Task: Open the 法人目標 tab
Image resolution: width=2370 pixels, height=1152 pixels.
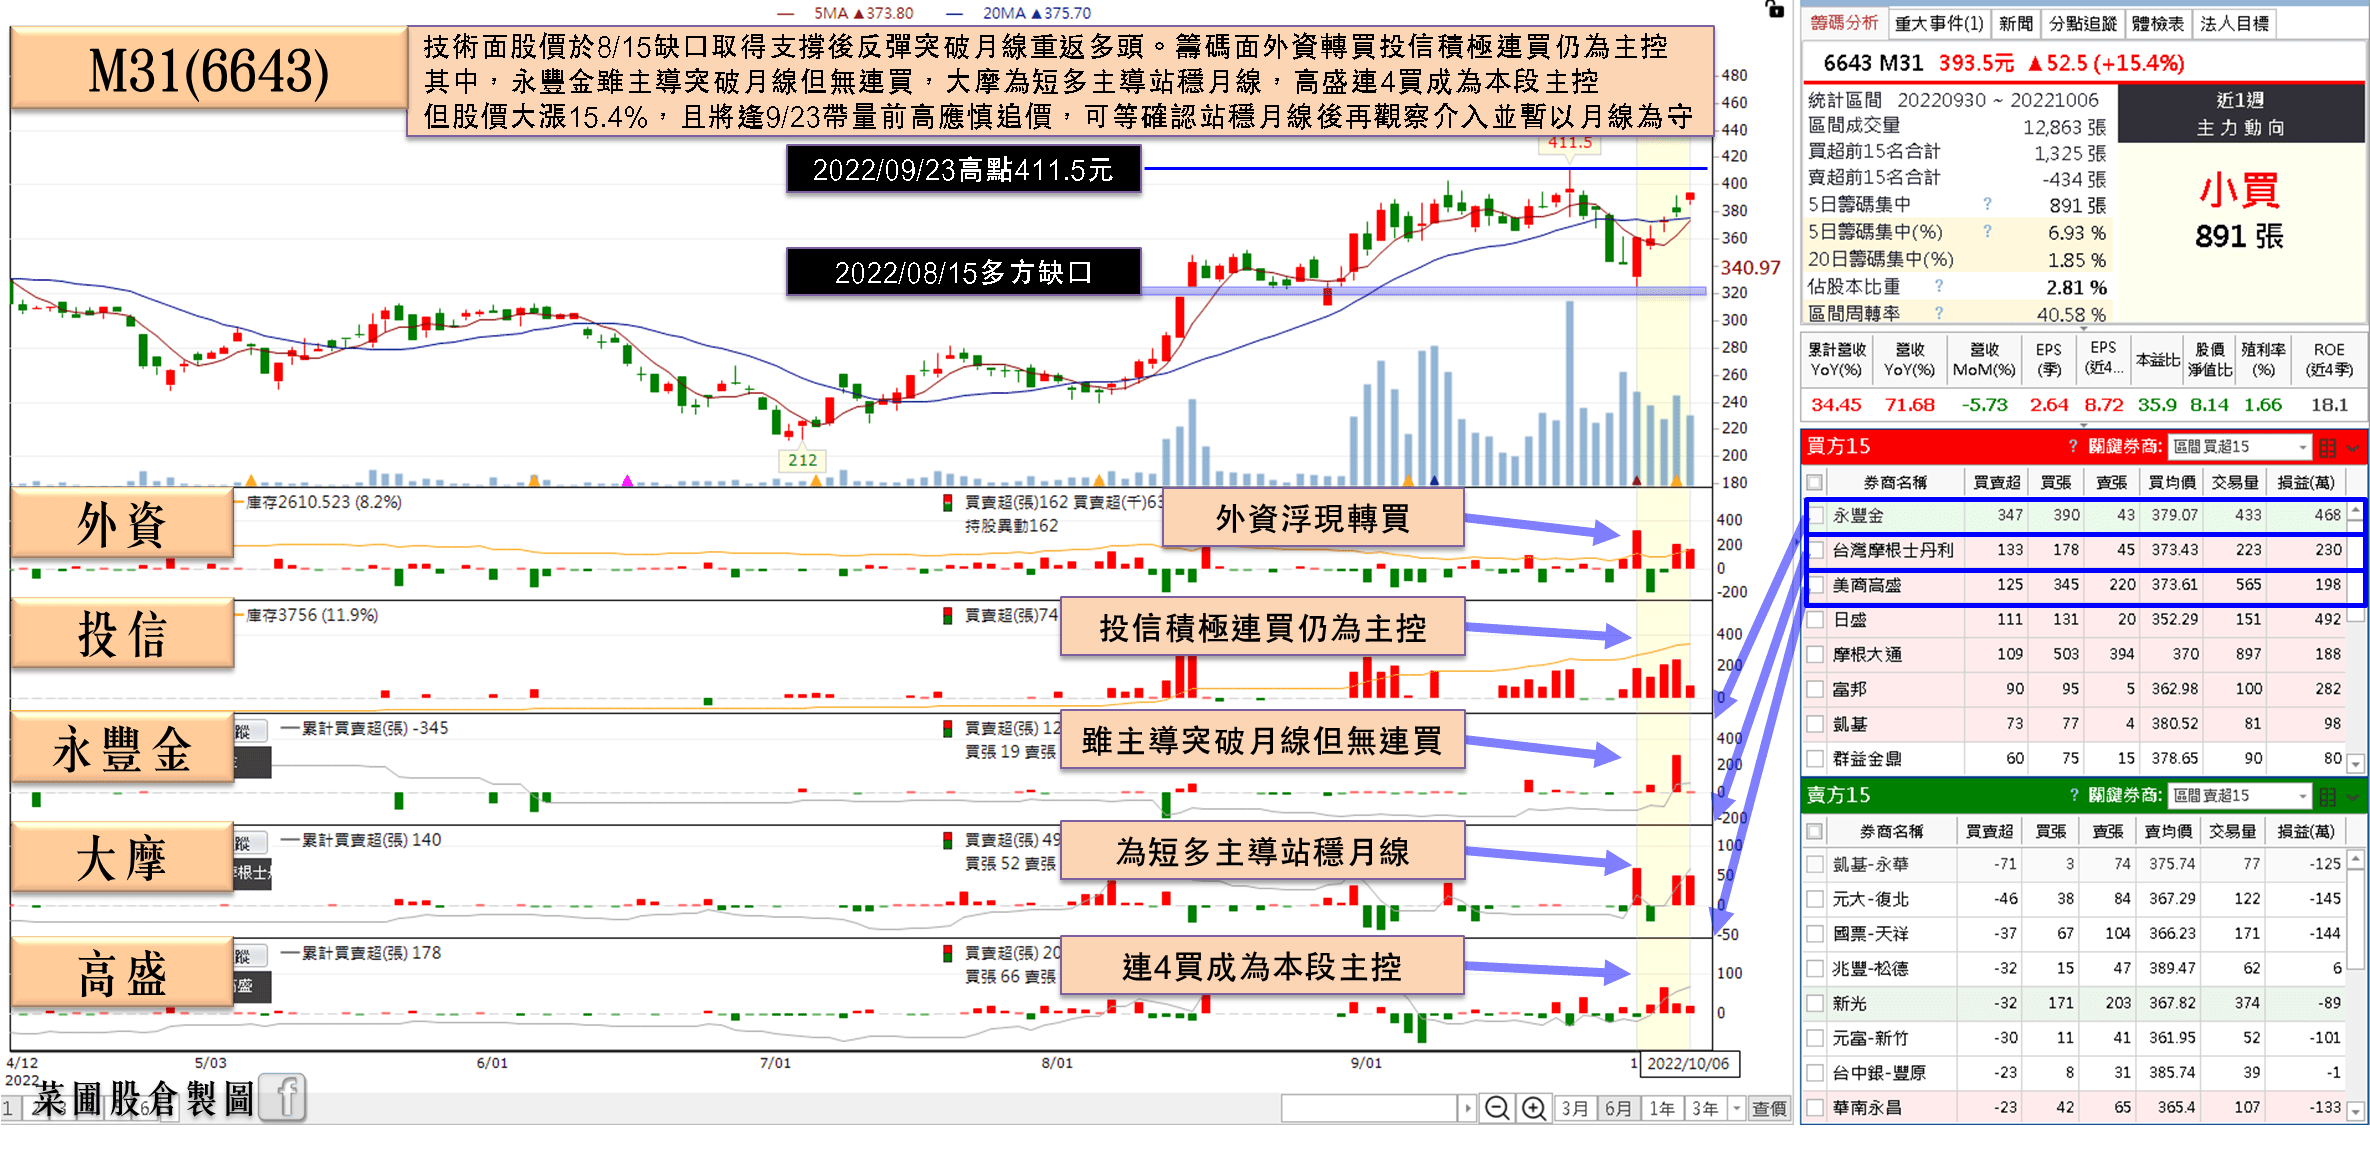Action: [2234, 23]
